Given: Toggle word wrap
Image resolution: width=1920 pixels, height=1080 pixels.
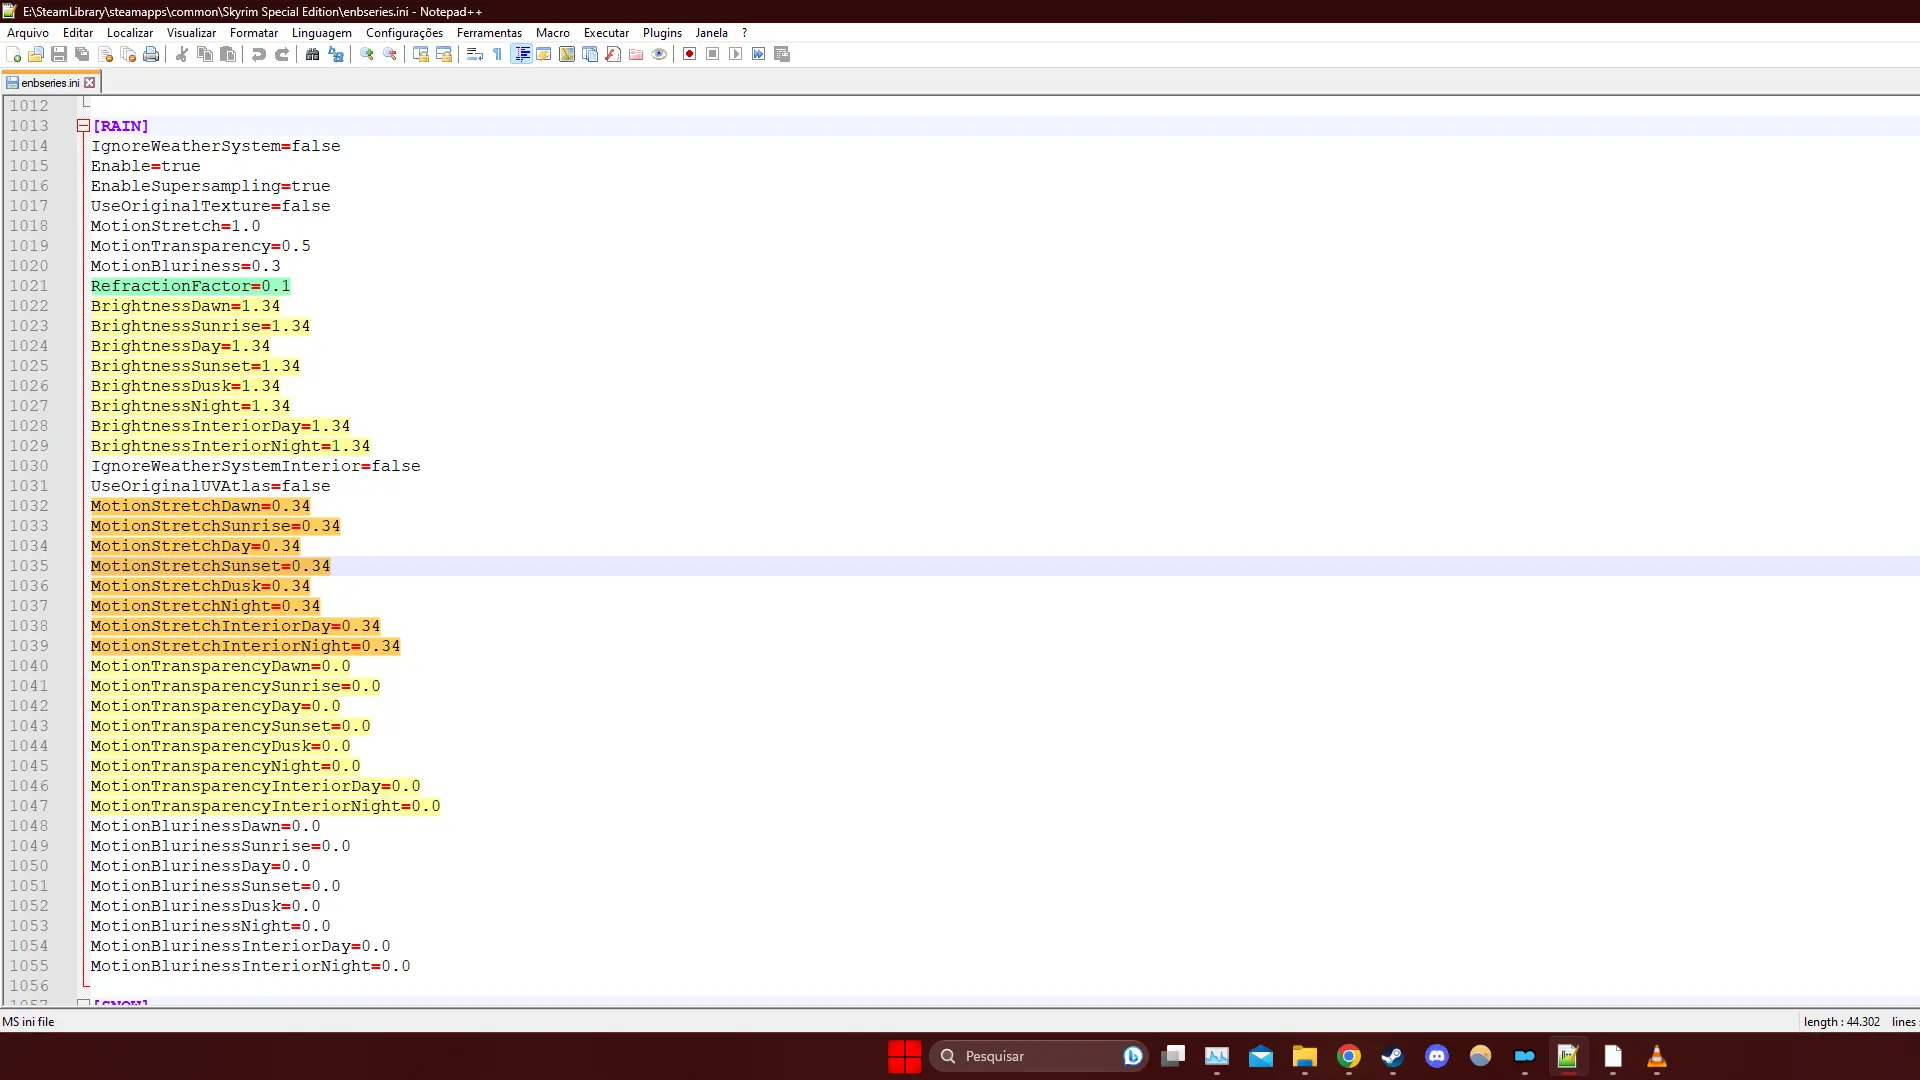Looking at the screenshot, I should point(475,54).
